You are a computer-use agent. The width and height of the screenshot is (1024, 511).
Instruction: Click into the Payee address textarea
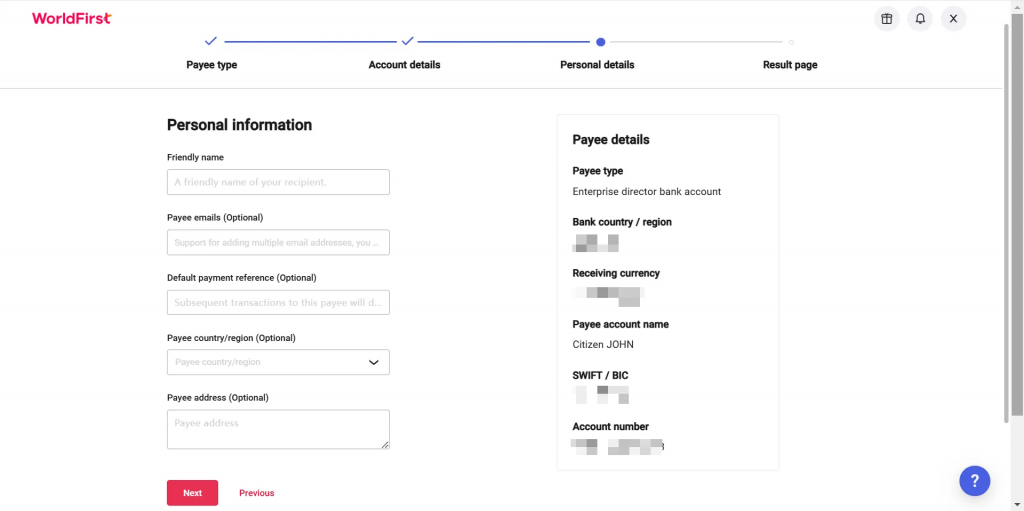(x=278, y=429)
